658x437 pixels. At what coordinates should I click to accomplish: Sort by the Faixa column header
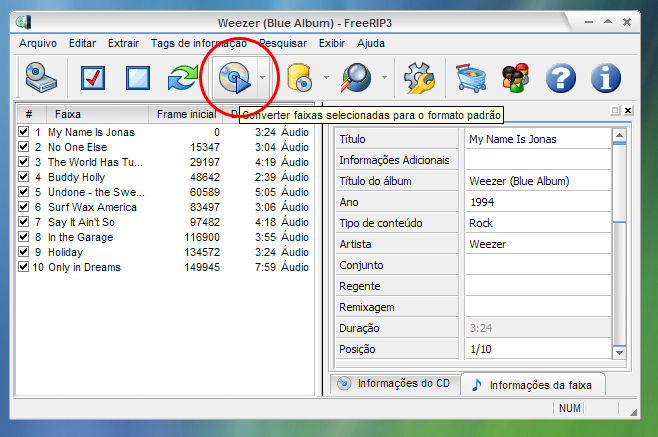tap(97, 114)
